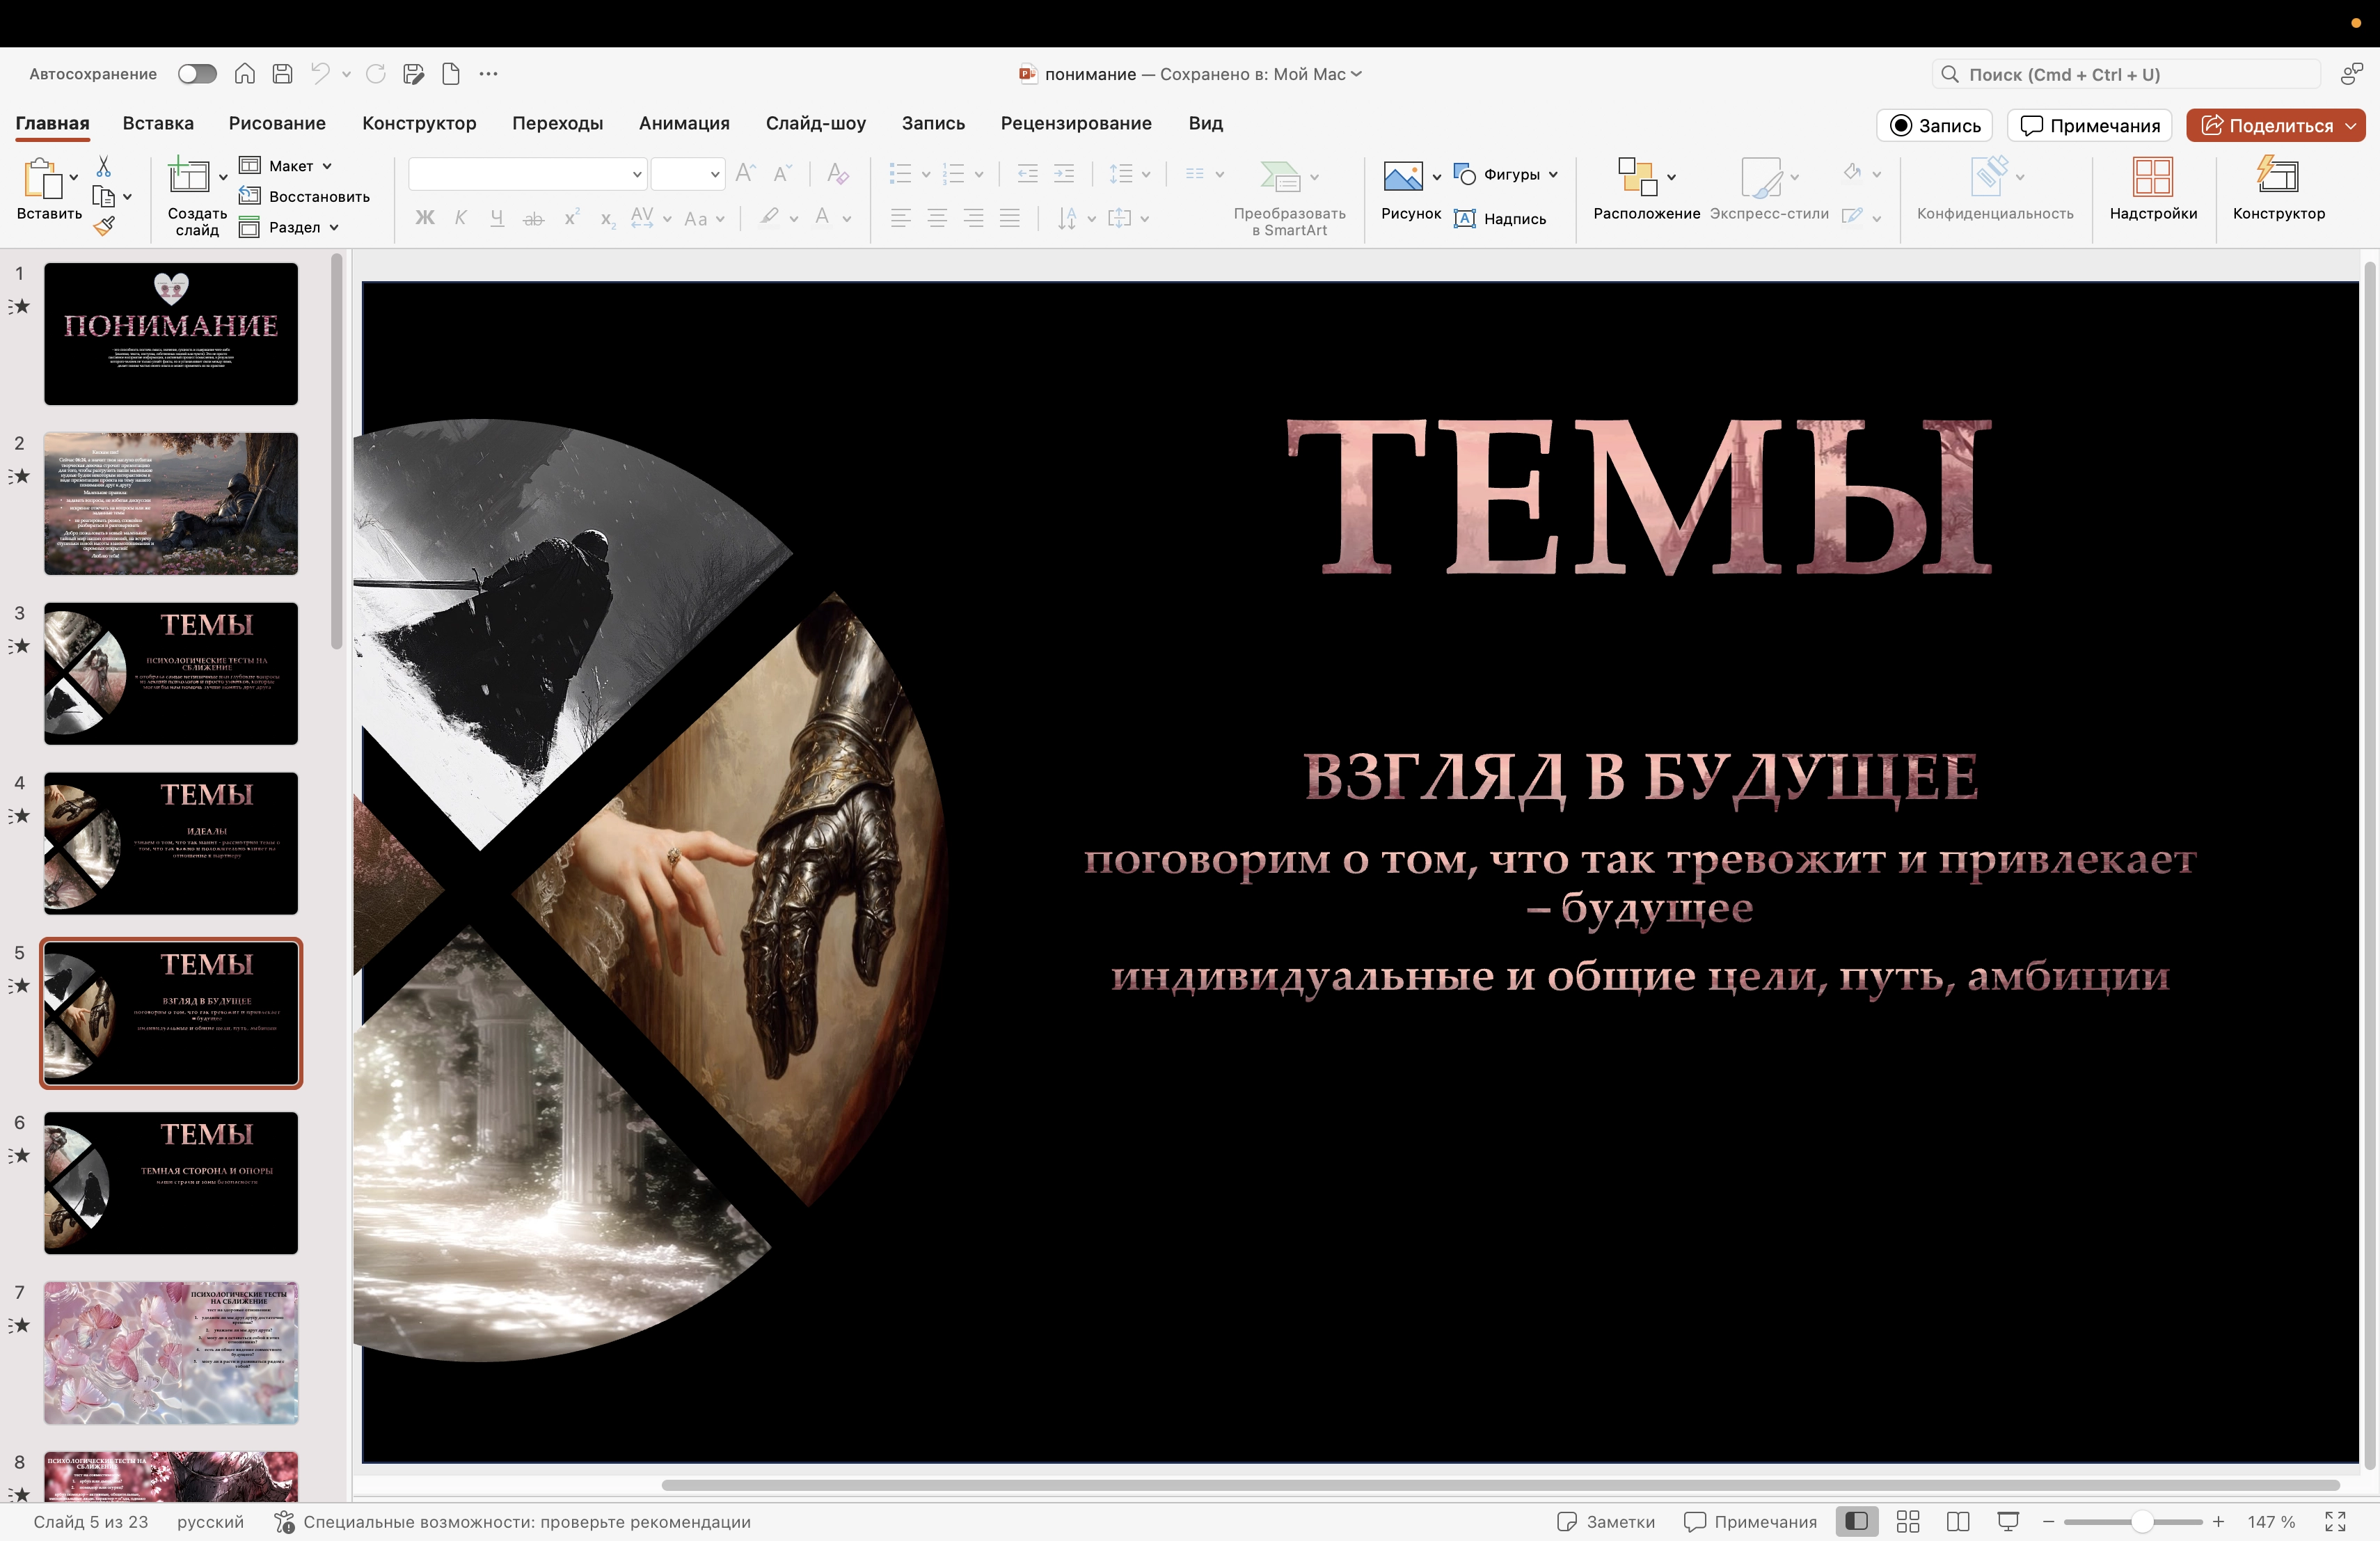Open the Home icon in title bar
The width and height of the screenshot is (2380, 1541).
[245, 73]
